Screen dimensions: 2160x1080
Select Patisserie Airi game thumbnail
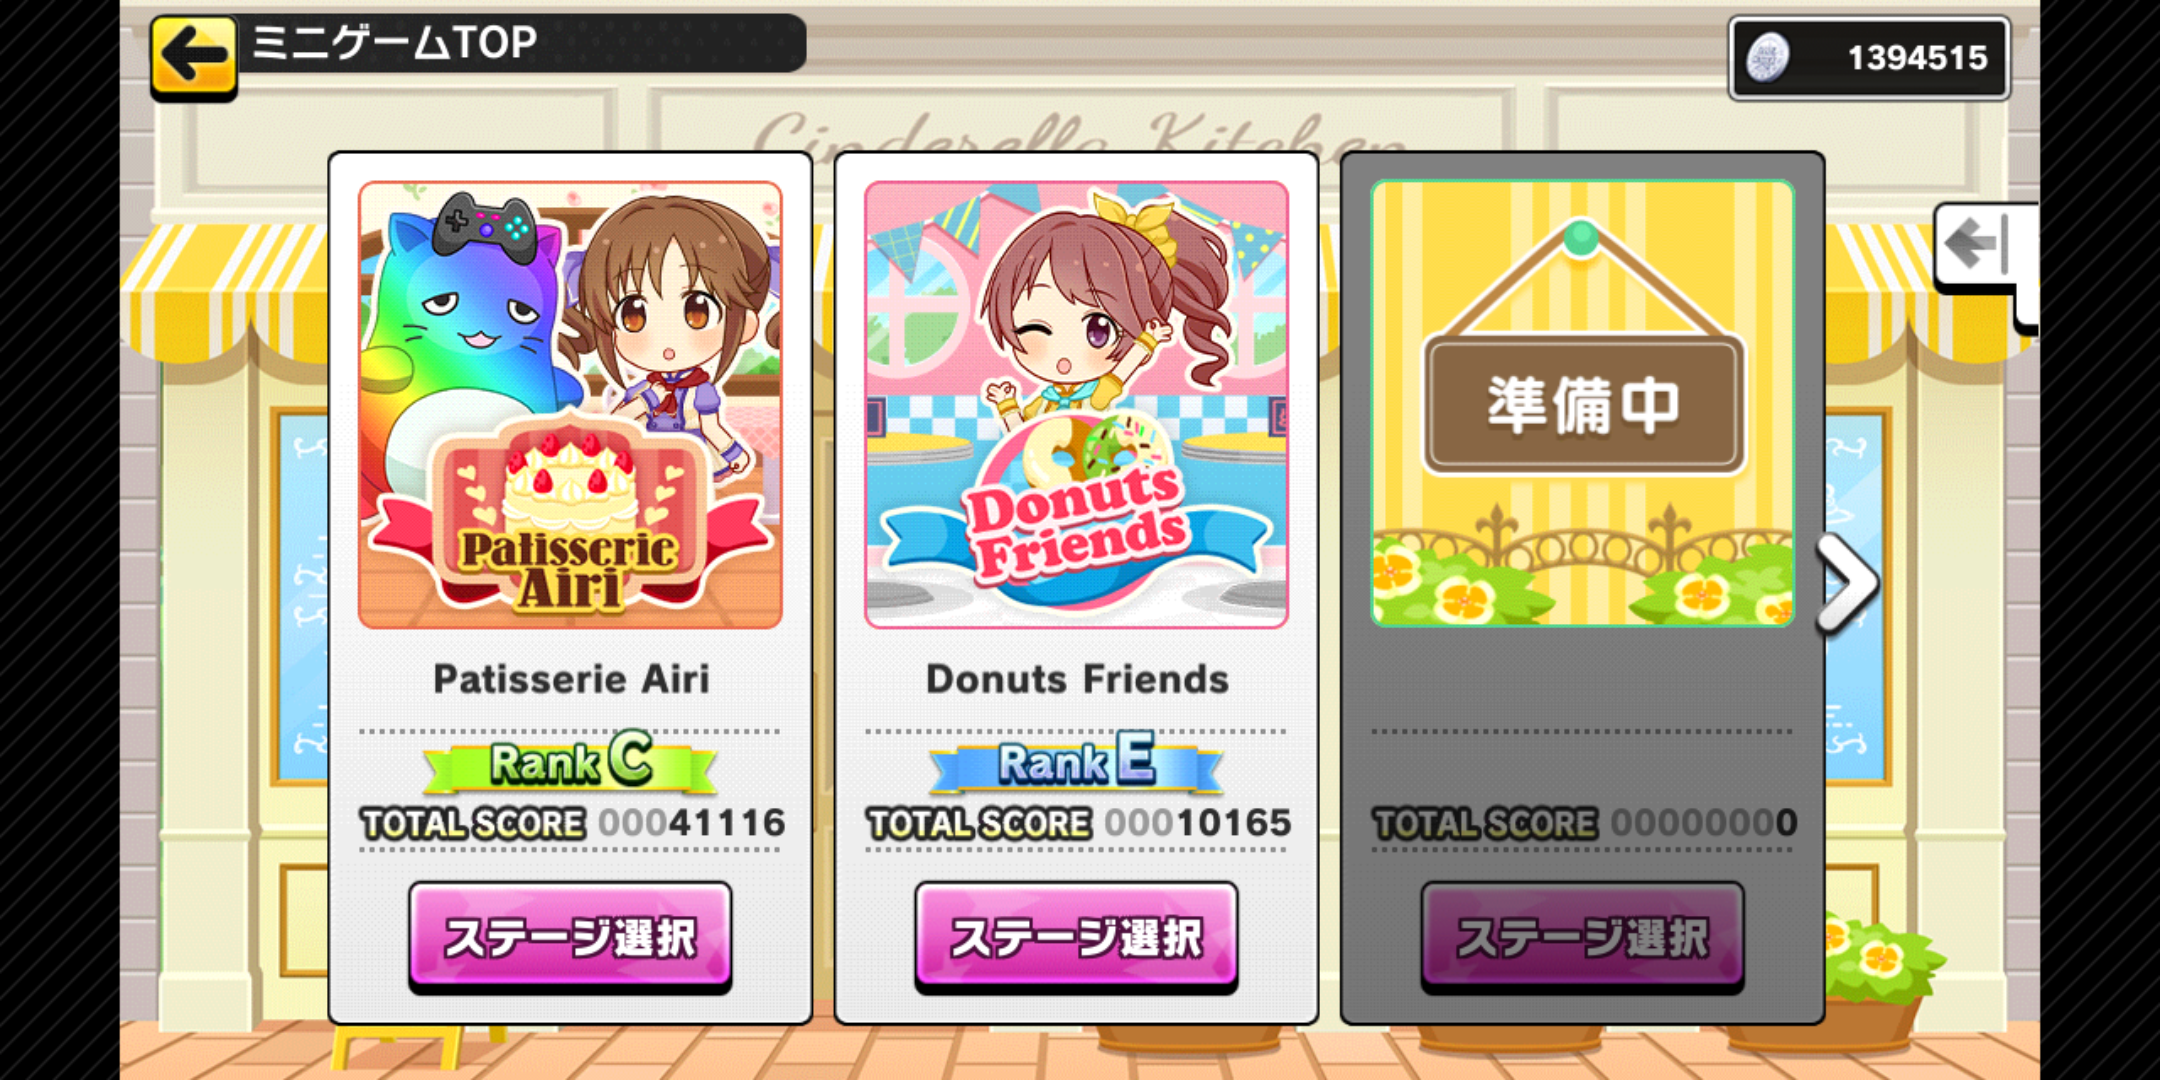coord(570,405)
